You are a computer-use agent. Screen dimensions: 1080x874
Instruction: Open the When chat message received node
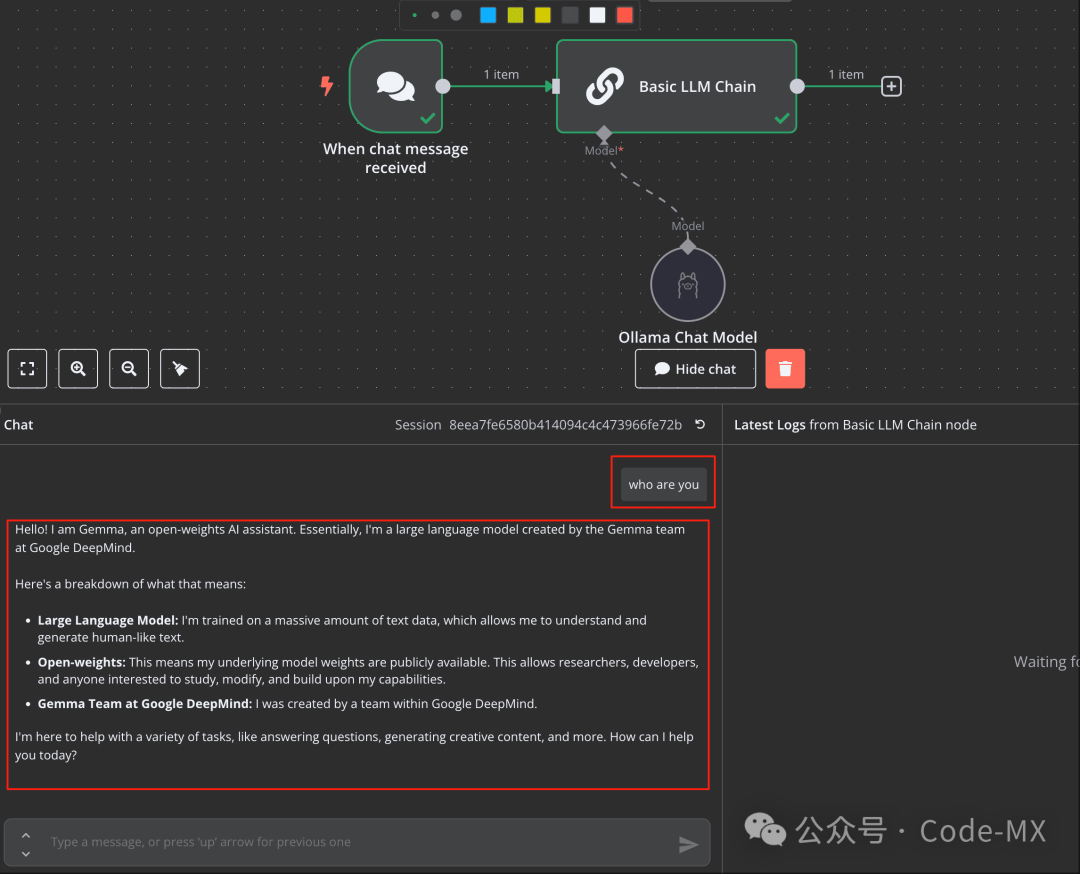pyautogui.click(x=396, y=86)
